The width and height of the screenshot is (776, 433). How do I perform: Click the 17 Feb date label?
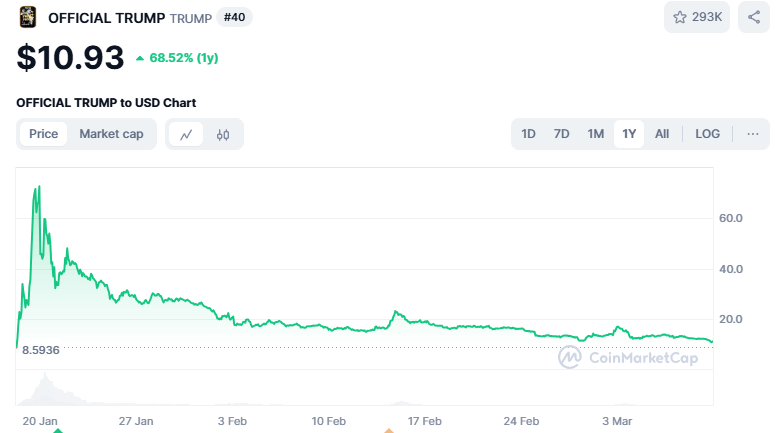[425, 421]
